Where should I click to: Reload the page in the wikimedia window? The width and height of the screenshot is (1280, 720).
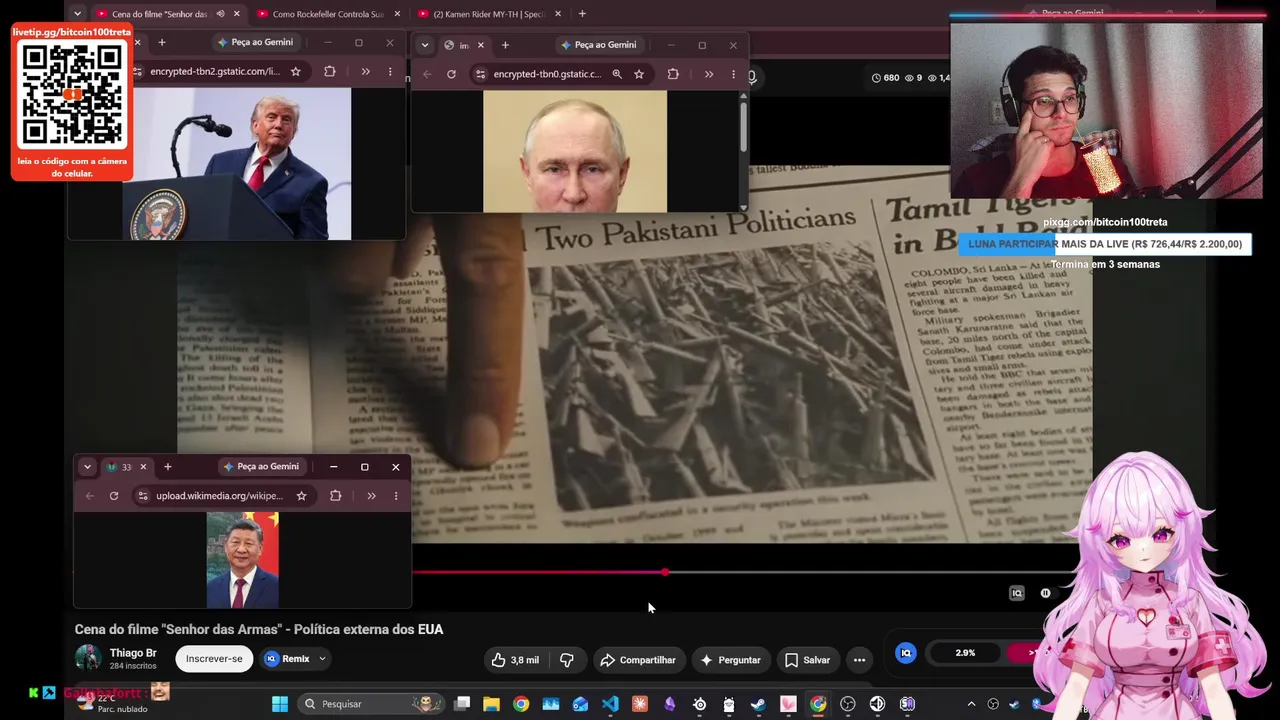114,496
